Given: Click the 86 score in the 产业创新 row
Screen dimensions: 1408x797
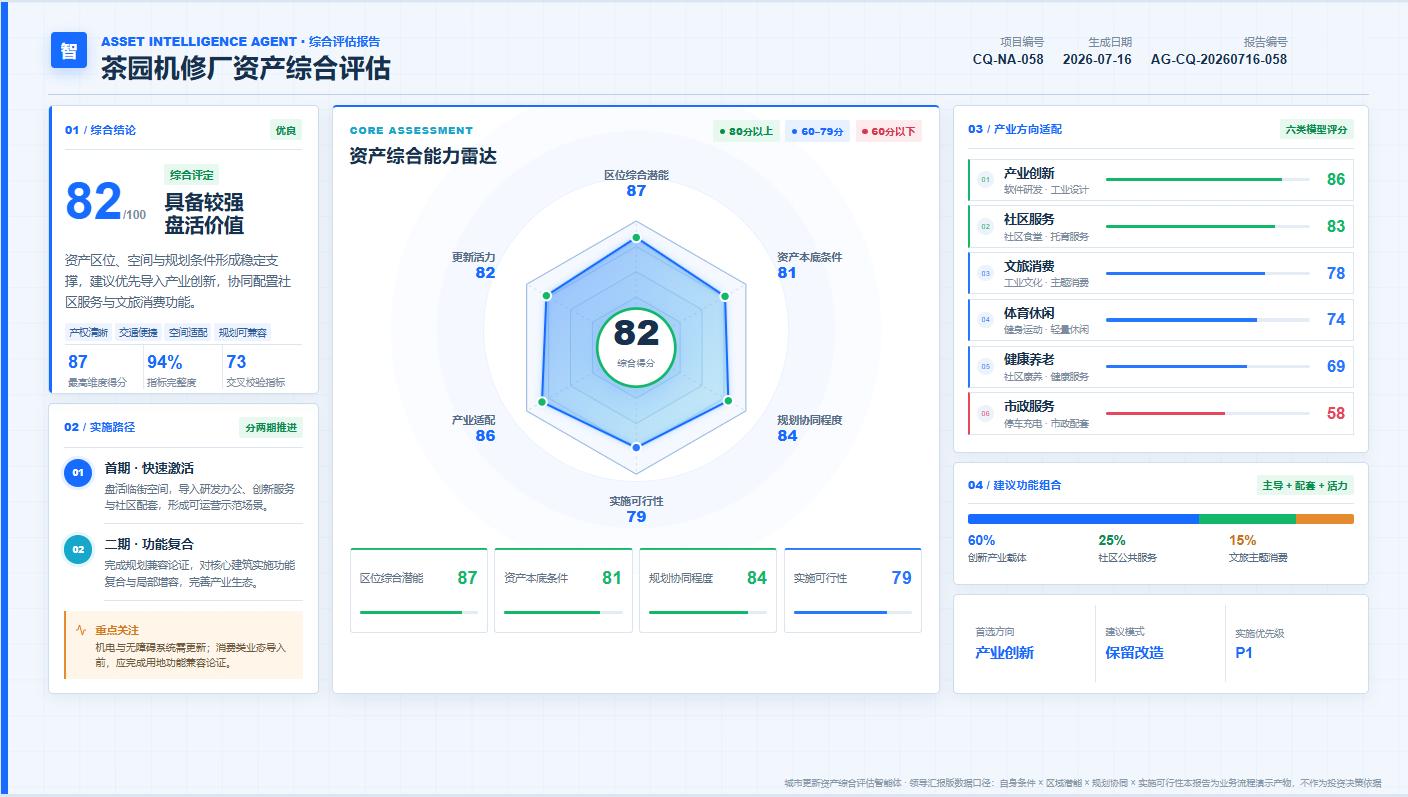Looking at the screenshot, I should [x=1336, y=180].
